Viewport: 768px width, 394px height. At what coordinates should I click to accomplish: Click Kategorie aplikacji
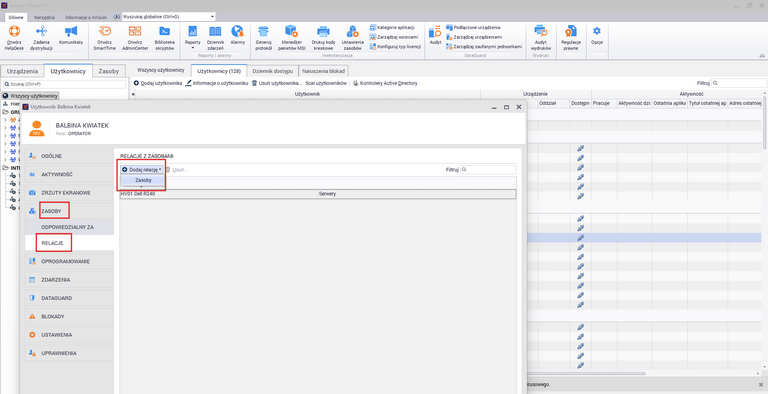tap(392, 27)
